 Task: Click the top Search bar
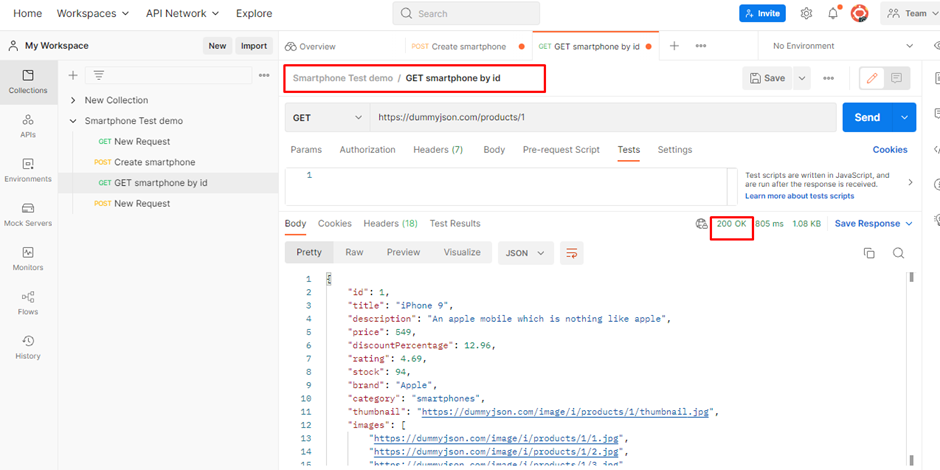coord(466,13)
